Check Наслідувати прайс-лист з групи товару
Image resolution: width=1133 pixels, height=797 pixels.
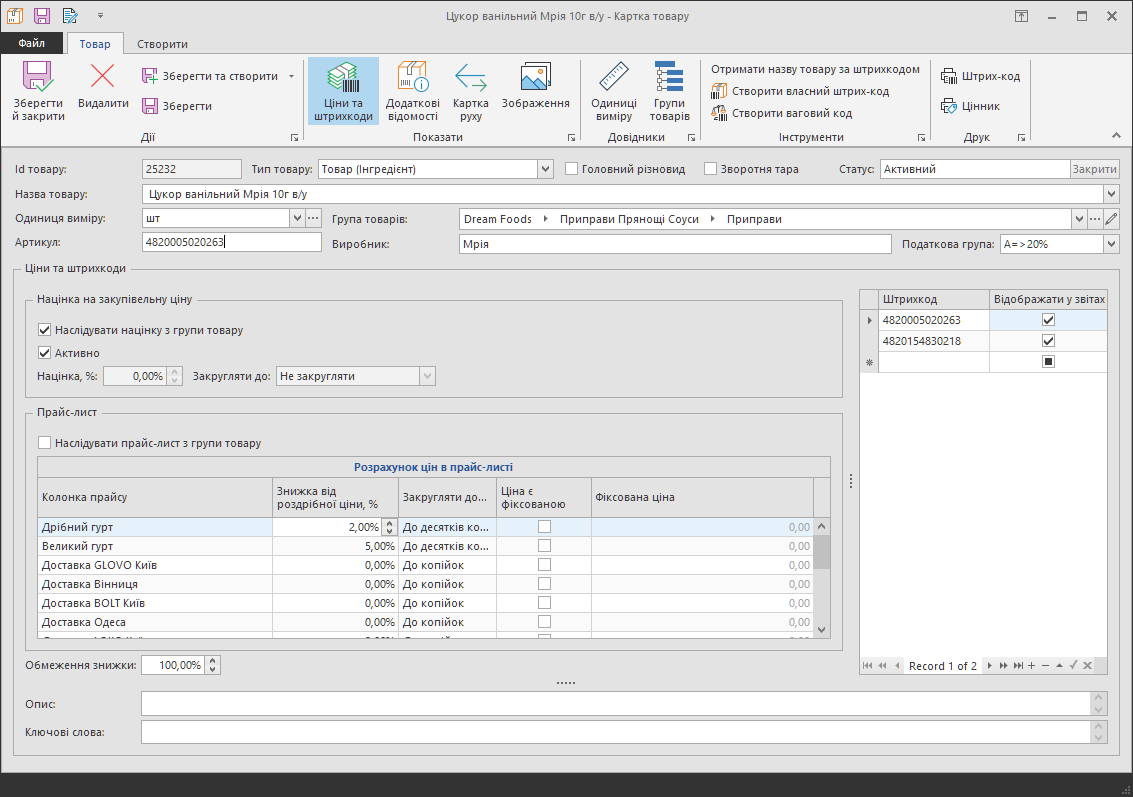tap(44, 443)
